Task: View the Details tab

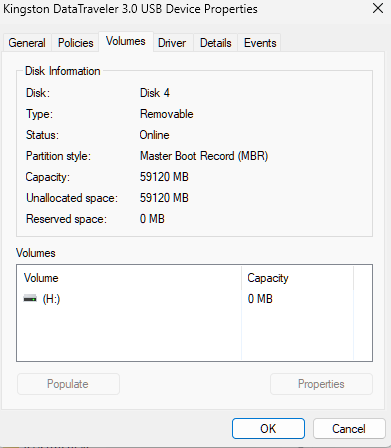Action: click(x=215, y=43)
